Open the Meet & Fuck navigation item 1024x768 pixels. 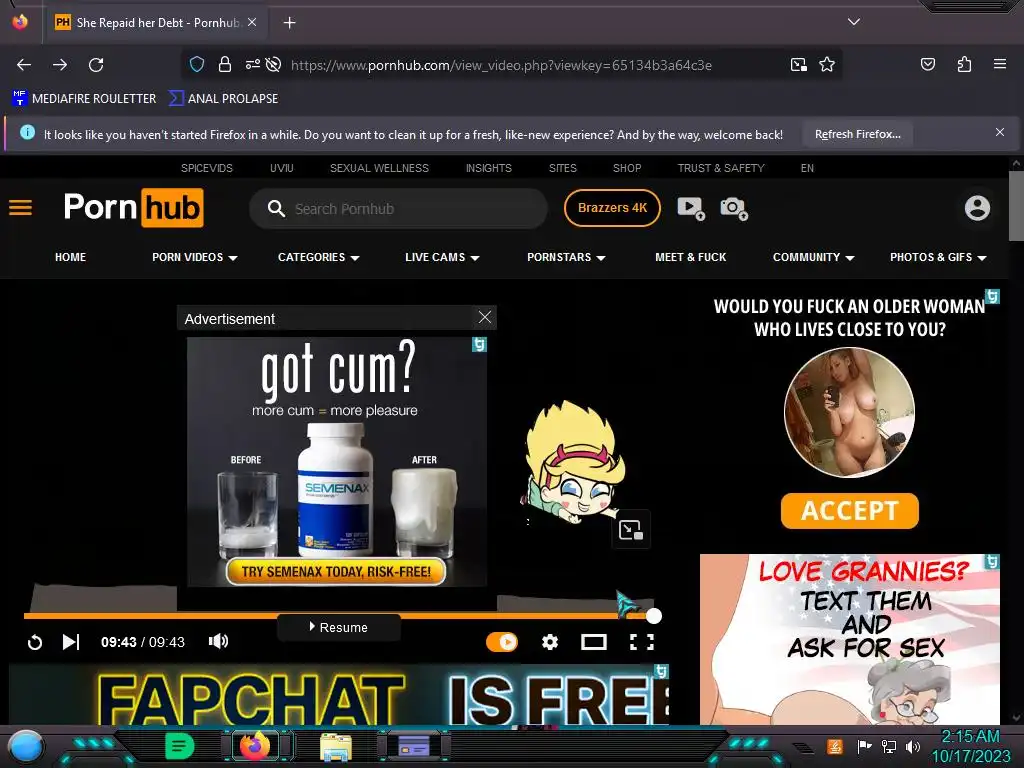[x=690, y=257]
